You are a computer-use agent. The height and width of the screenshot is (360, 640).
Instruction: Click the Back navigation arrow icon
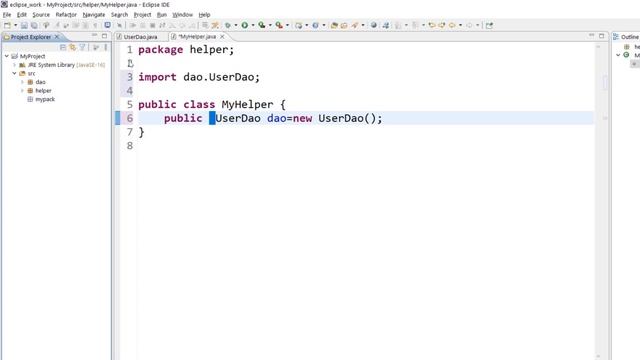pos(452,25)
